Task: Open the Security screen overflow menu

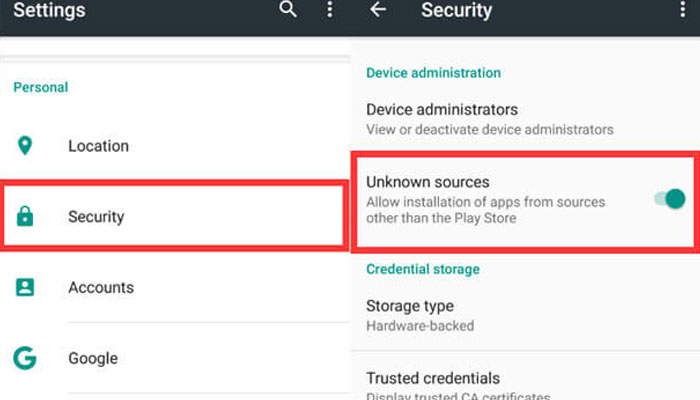Action: click(x=682, y=9)
